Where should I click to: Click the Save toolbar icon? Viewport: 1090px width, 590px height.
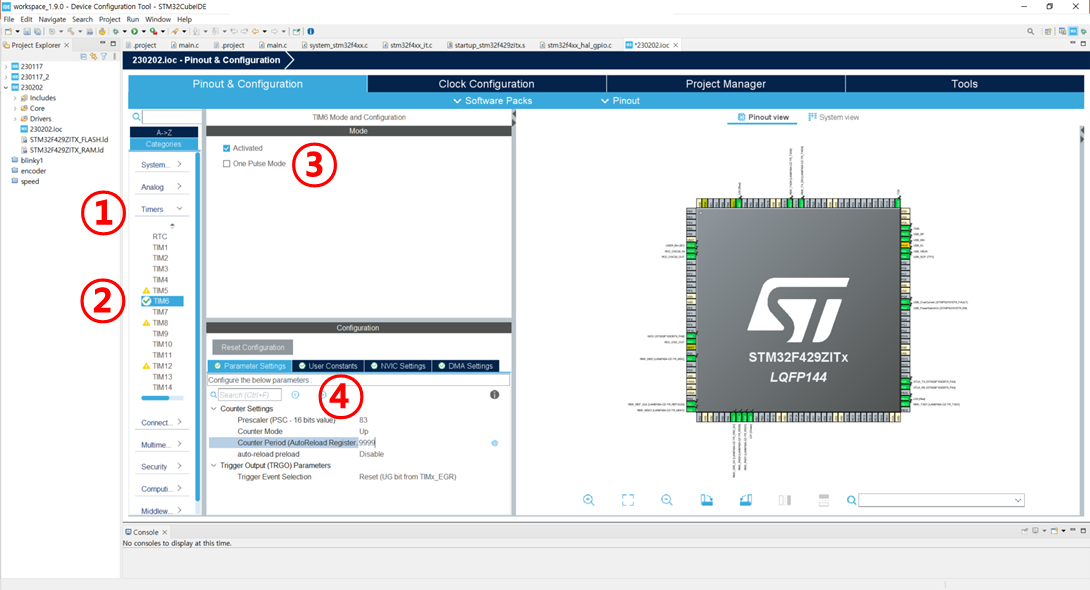click(x=27, y=31)
